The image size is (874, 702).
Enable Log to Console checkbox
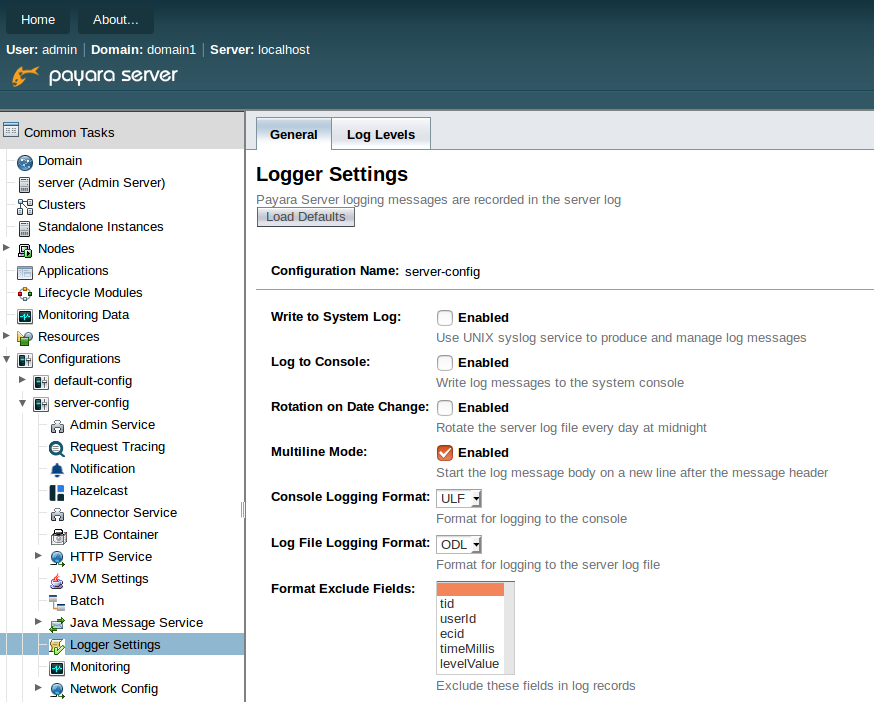tap(445, 363)
